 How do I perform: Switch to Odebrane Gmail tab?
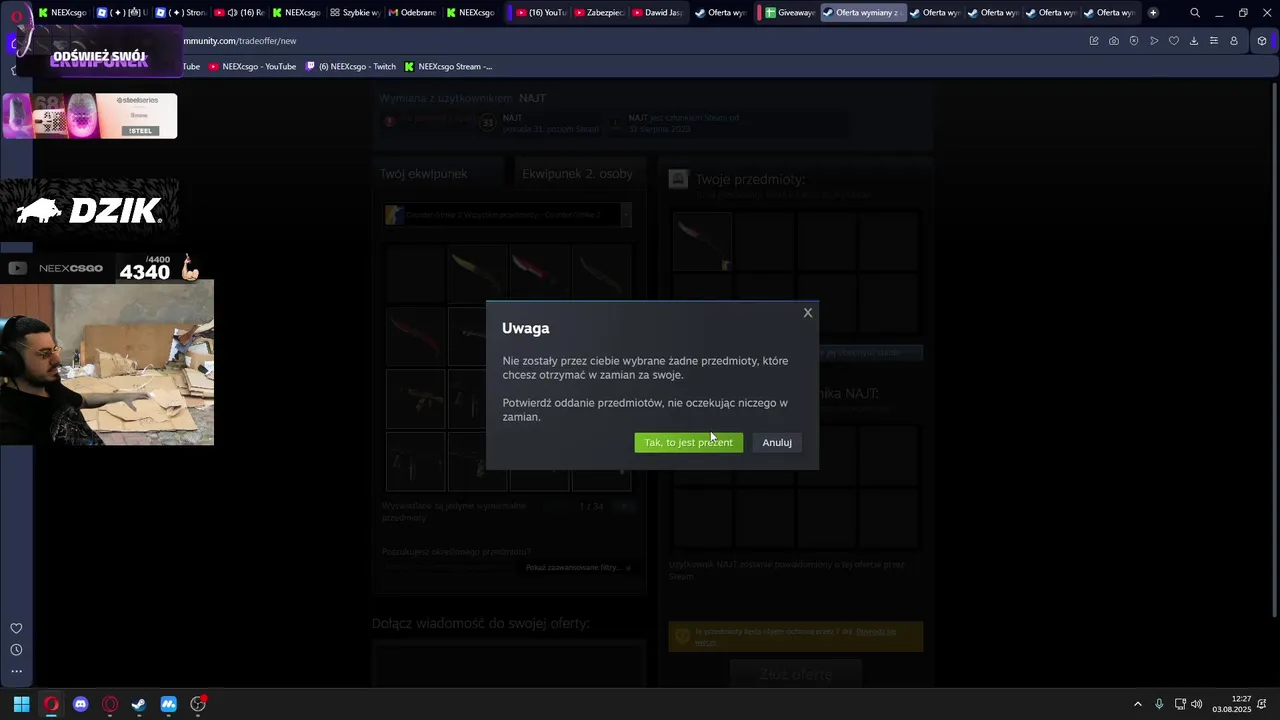[412, 13]
